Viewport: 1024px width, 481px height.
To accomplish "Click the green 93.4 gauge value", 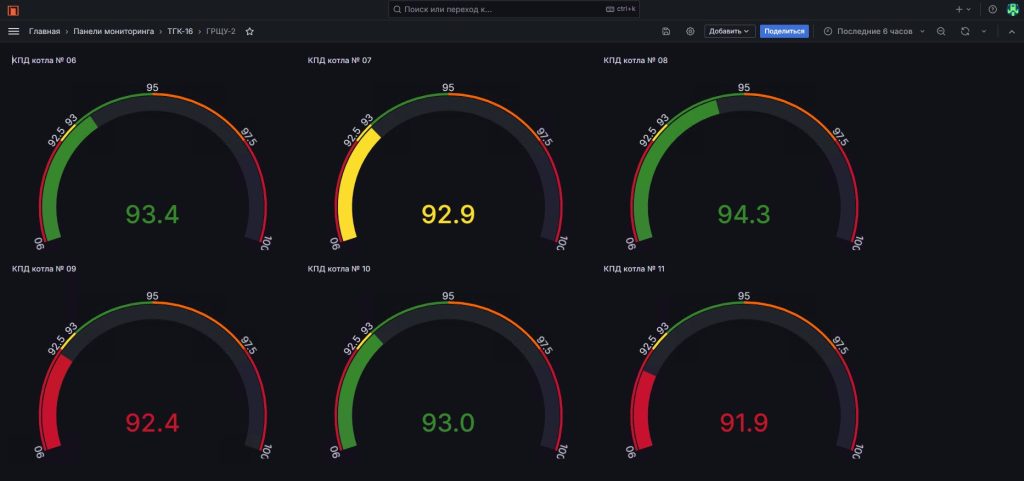I will tap(152, 215).
